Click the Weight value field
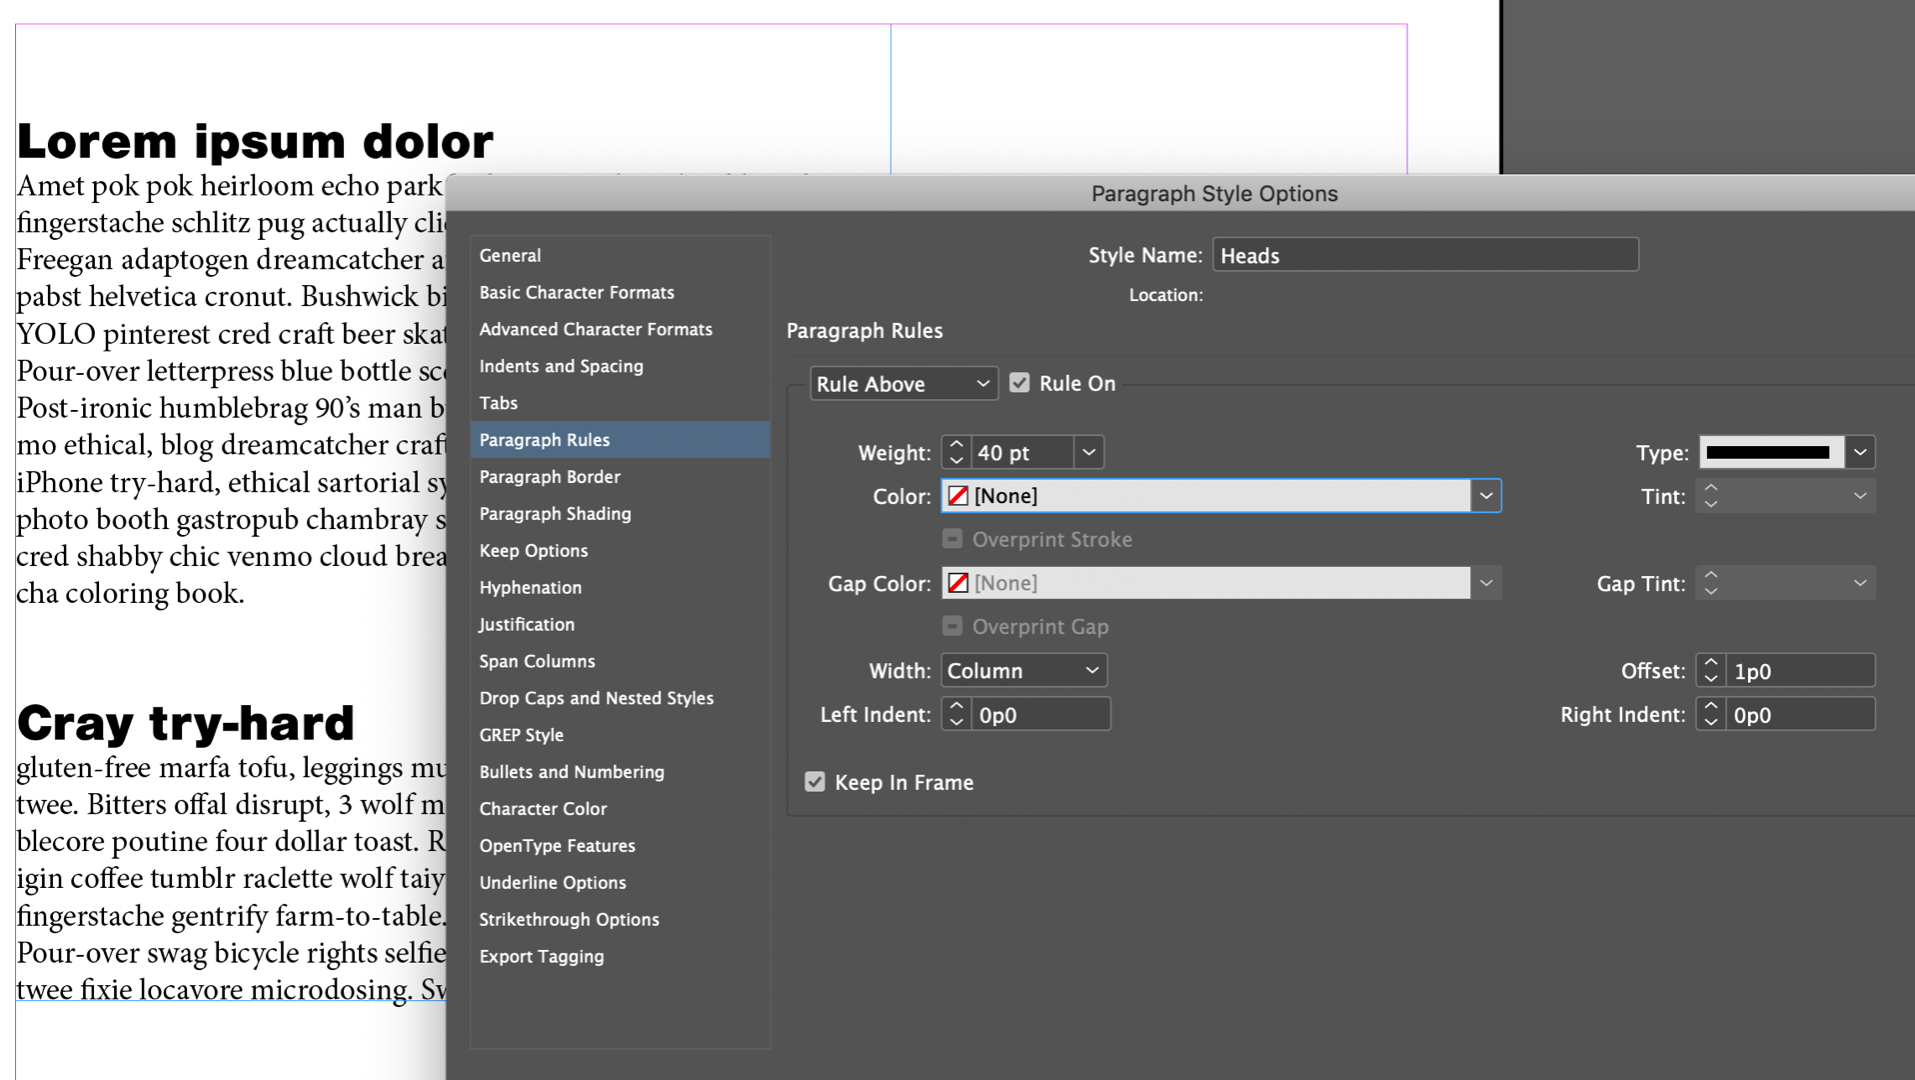The width and height of the screenshot is (1915, 1080). (x=1021, y=453)
